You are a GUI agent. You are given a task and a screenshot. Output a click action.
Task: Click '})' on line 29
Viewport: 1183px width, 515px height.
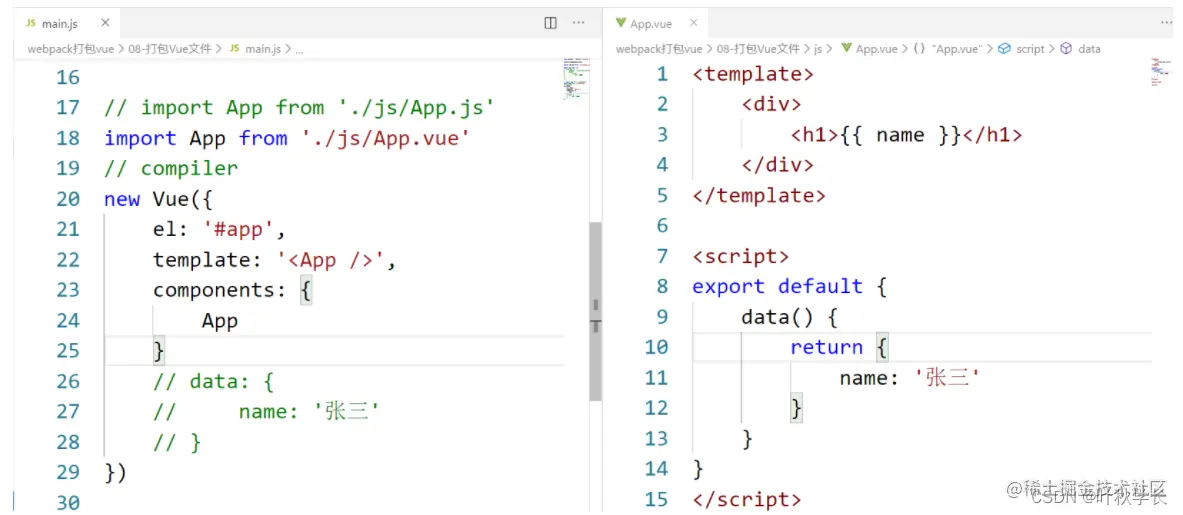(115, 472)
